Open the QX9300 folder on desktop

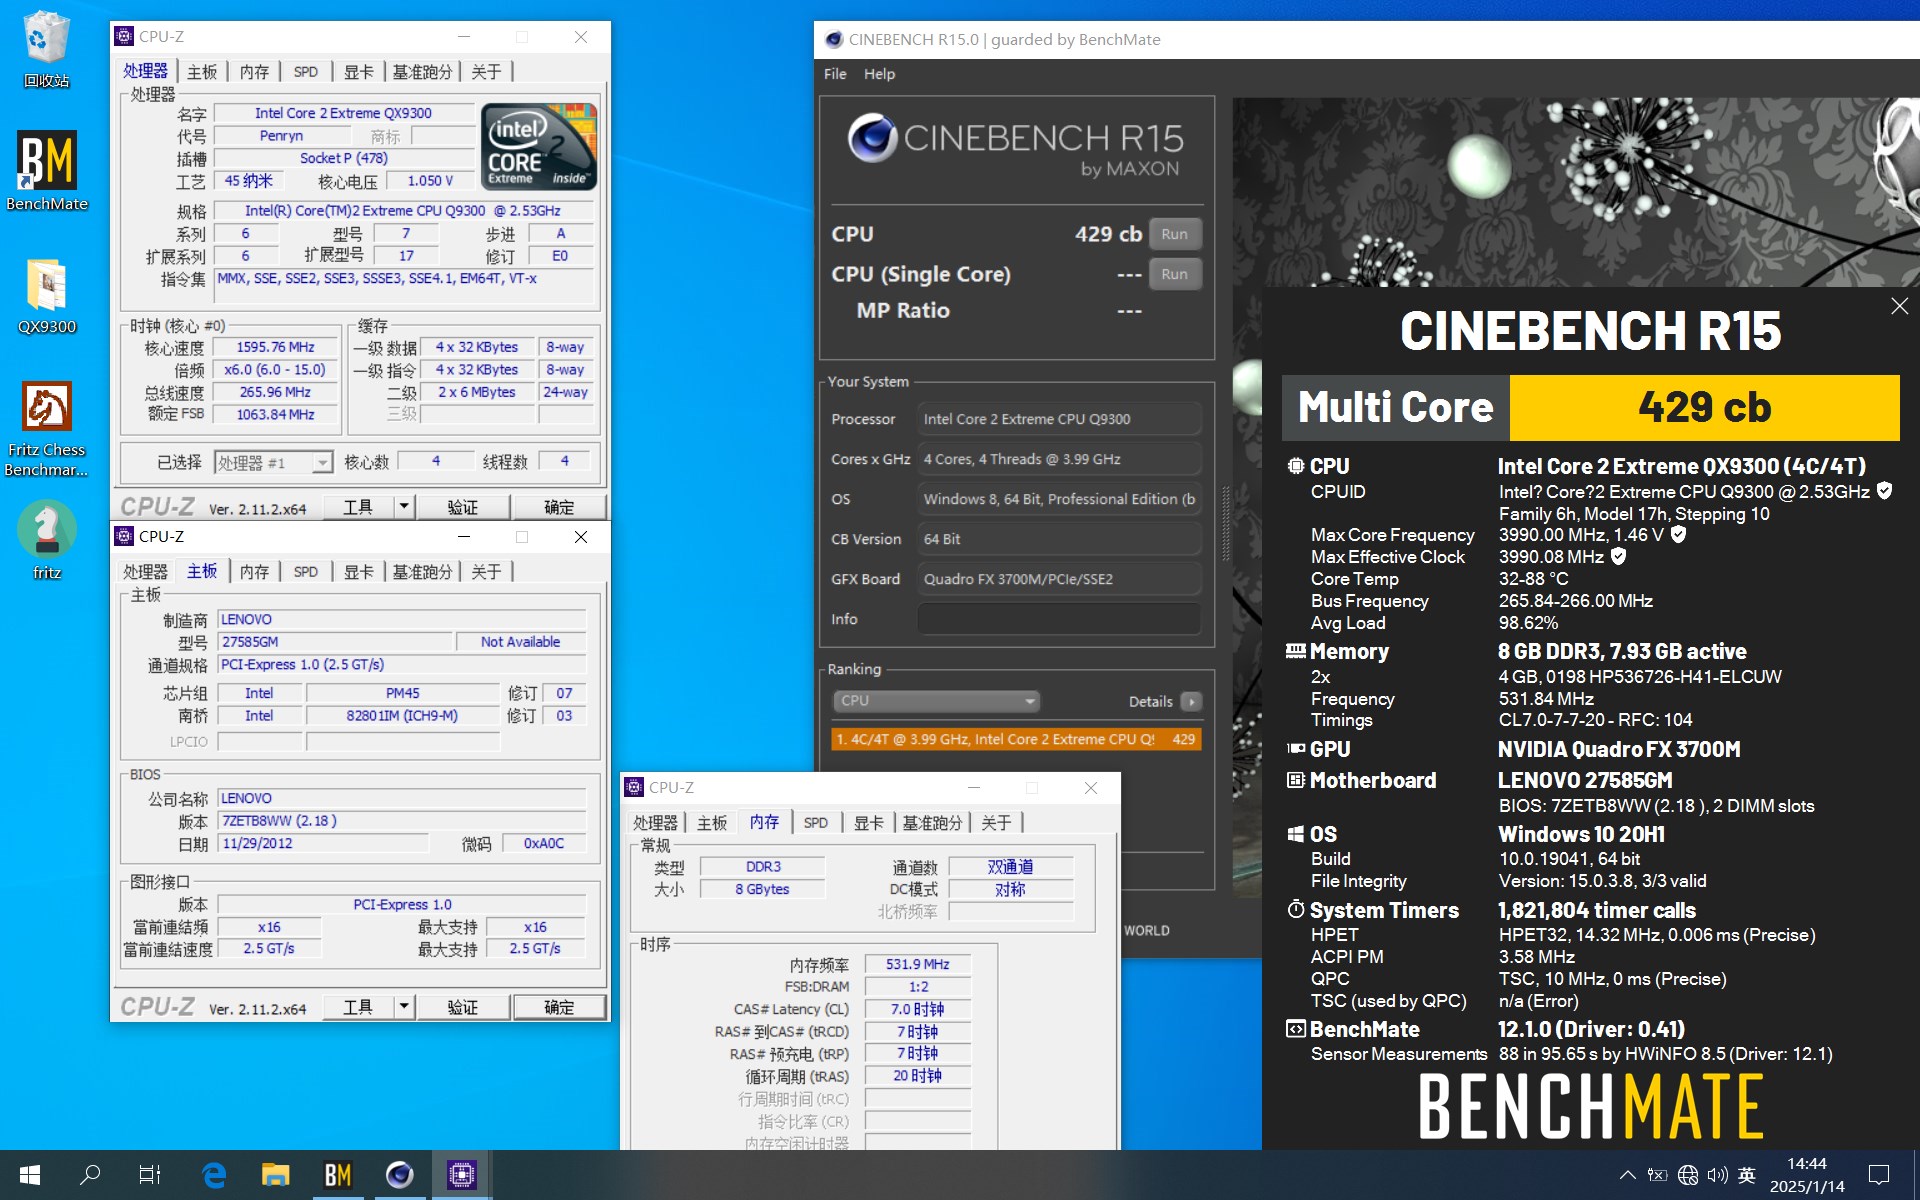coord(46,296)
